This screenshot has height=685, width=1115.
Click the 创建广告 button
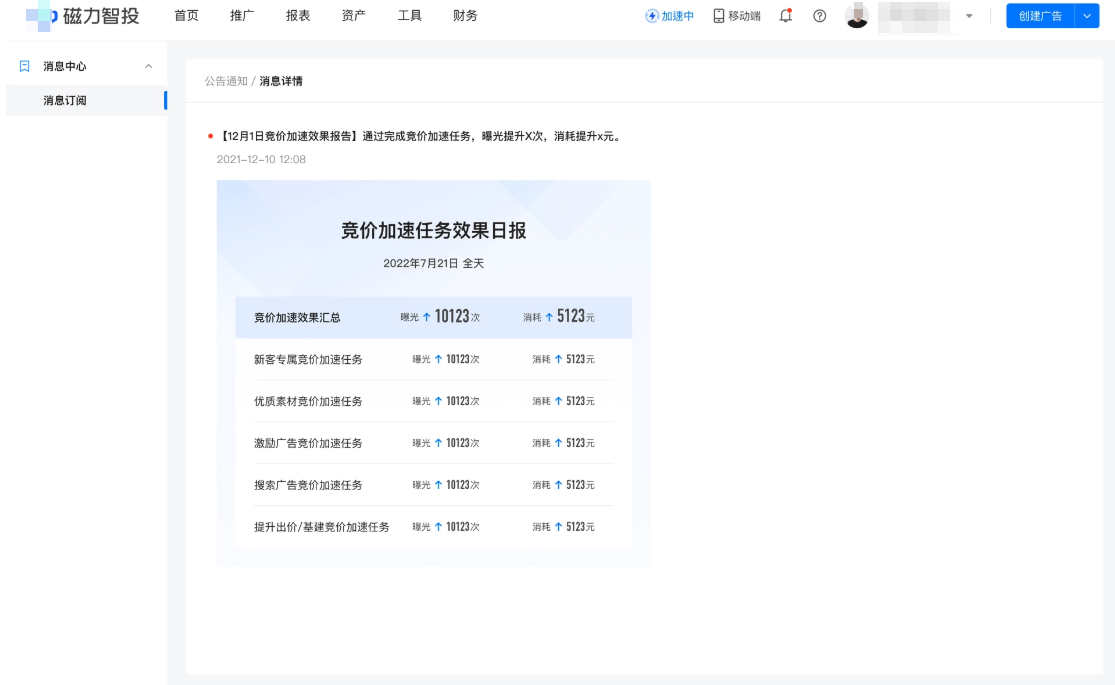click(x=1038, y=16)
